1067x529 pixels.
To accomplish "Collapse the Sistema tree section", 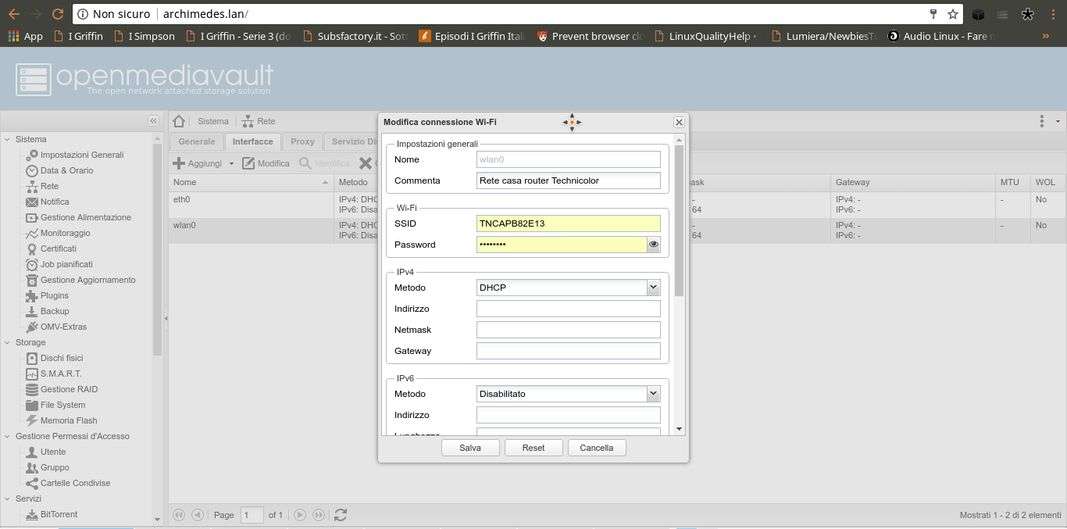I will pos(8,140).
